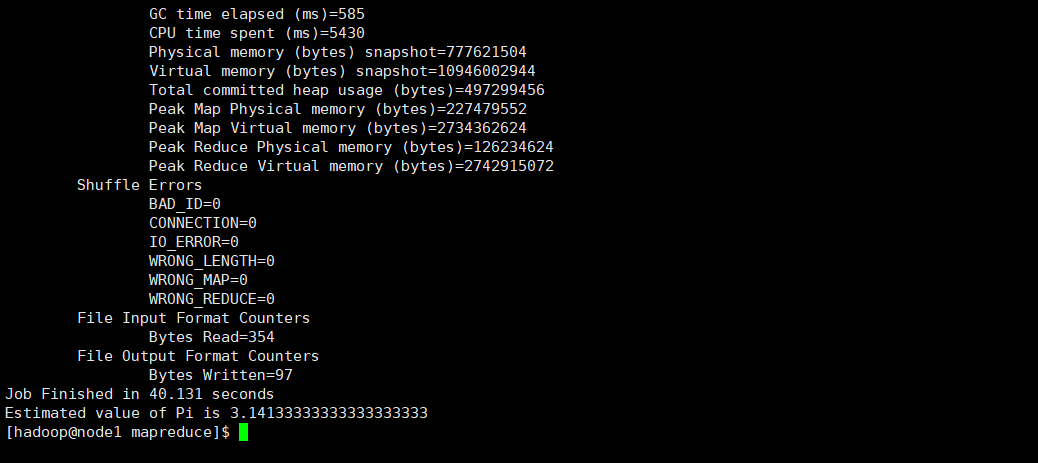Click the Job Finished in 40.131 seconds line
This screenshot has width=1038, height=463.
139,394
